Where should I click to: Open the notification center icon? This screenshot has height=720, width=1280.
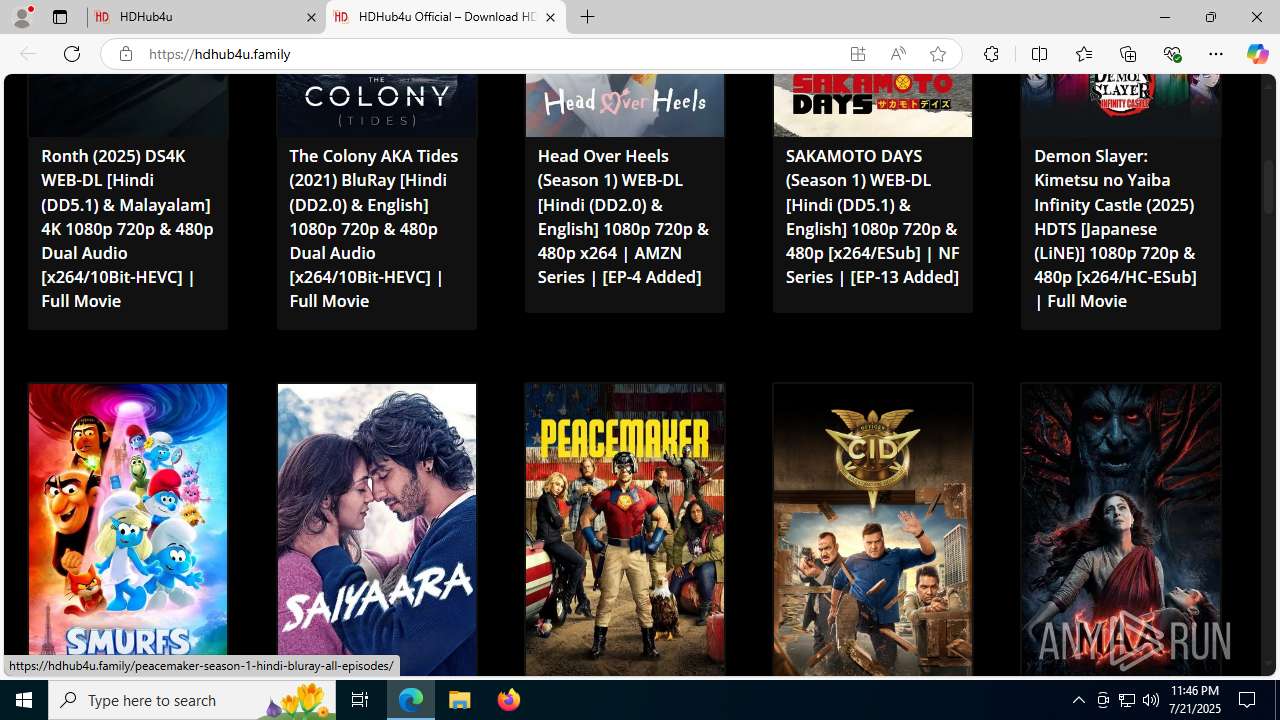(1248, 700)
